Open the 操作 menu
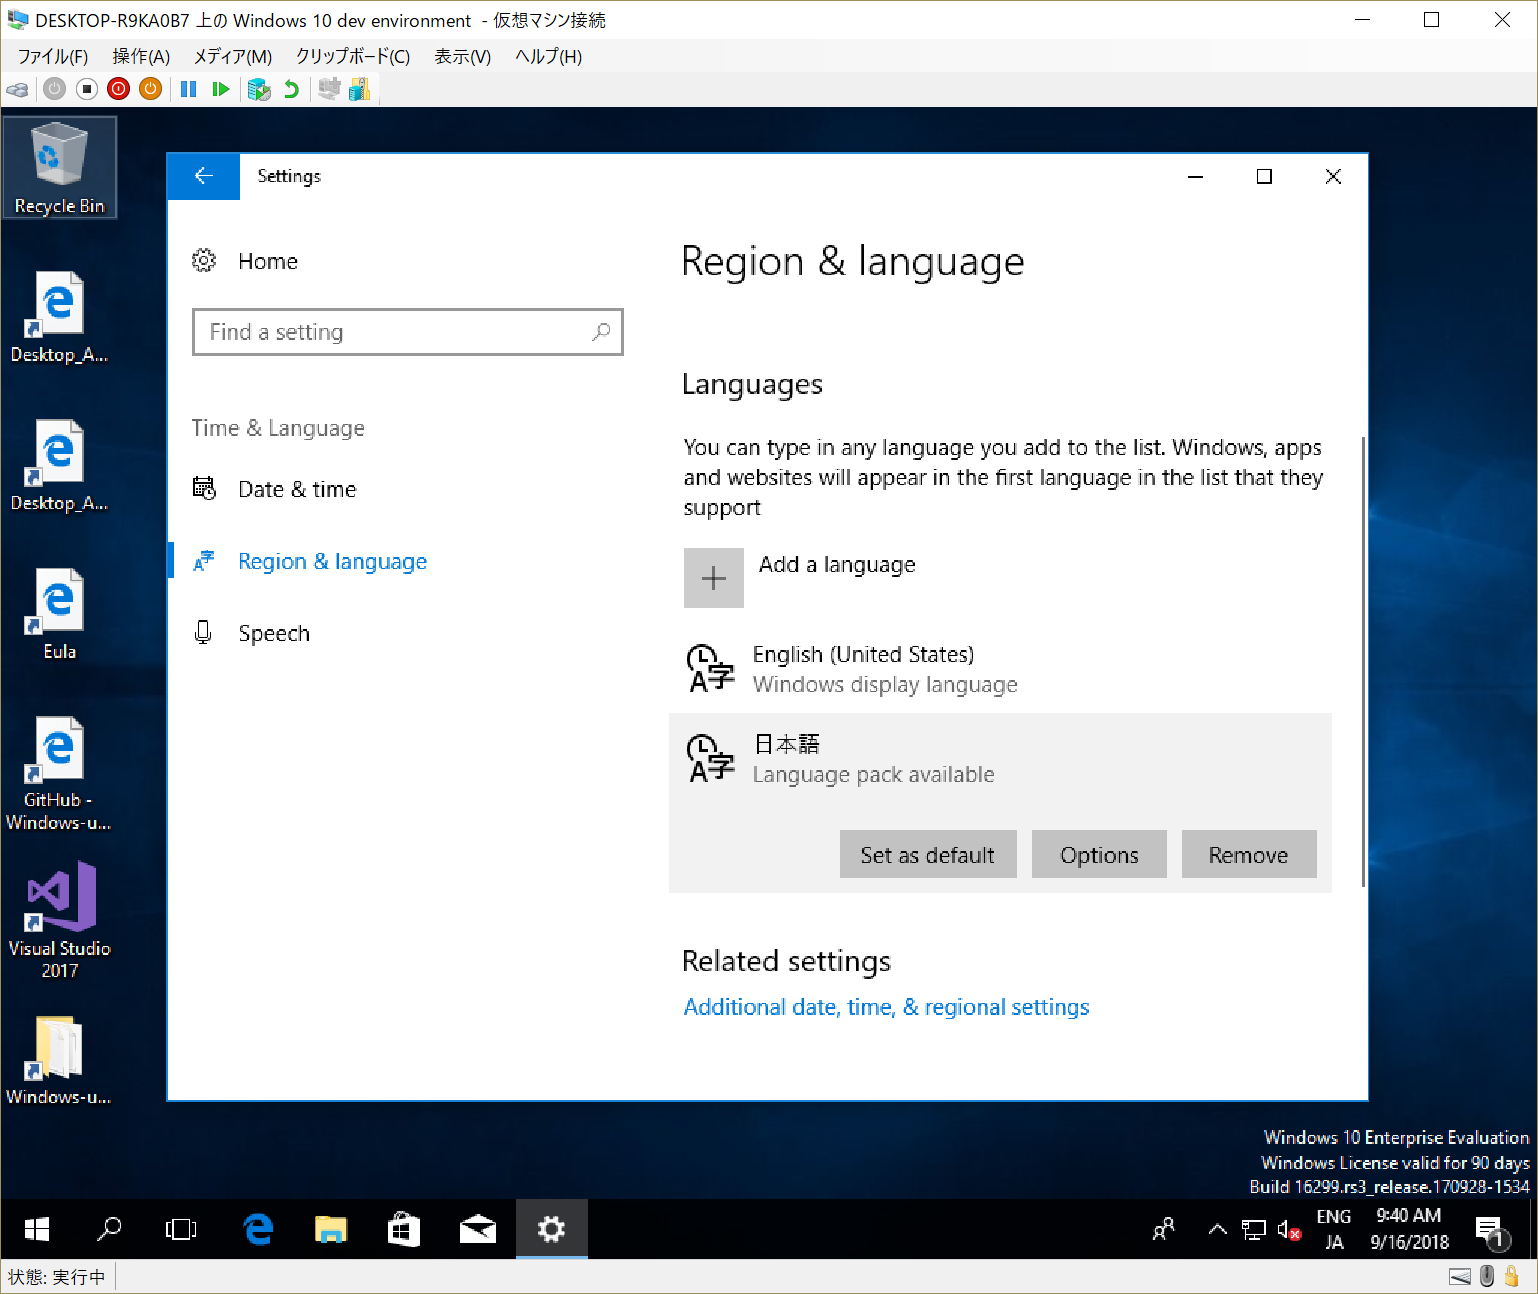 pos(140,57)
